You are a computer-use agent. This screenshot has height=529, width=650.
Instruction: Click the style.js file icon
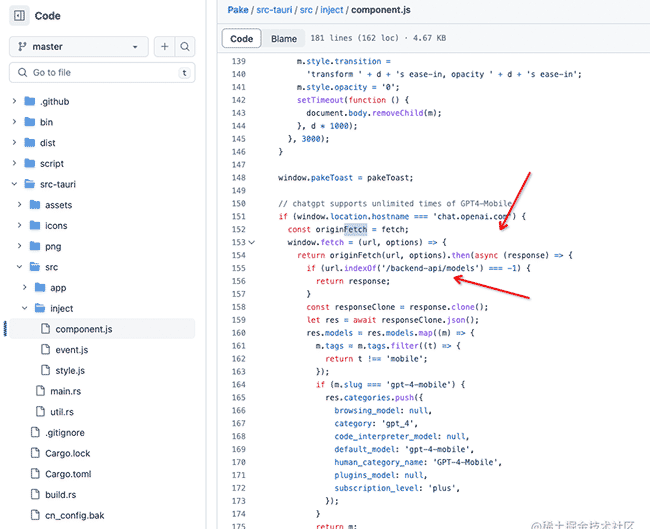[x=46, y=370]
